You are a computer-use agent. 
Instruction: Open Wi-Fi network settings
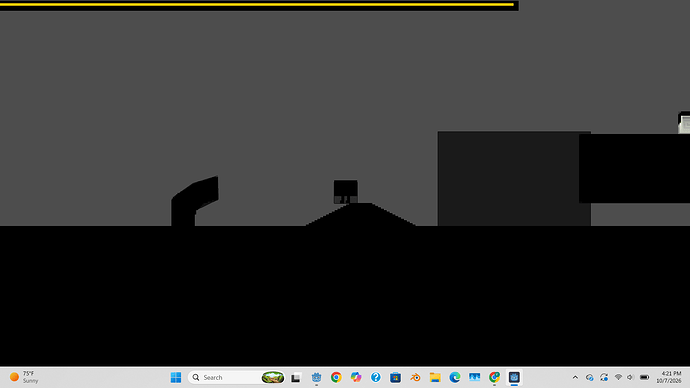point(618,377)
